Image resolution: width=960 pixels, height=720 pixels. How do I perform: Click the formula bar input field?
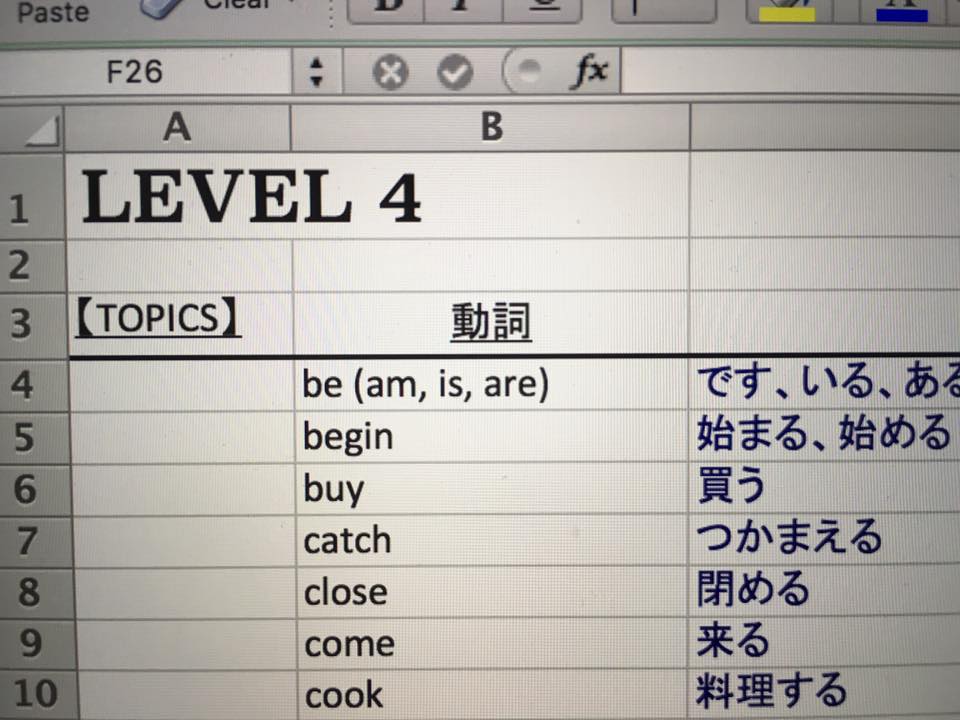click(790, 71)
